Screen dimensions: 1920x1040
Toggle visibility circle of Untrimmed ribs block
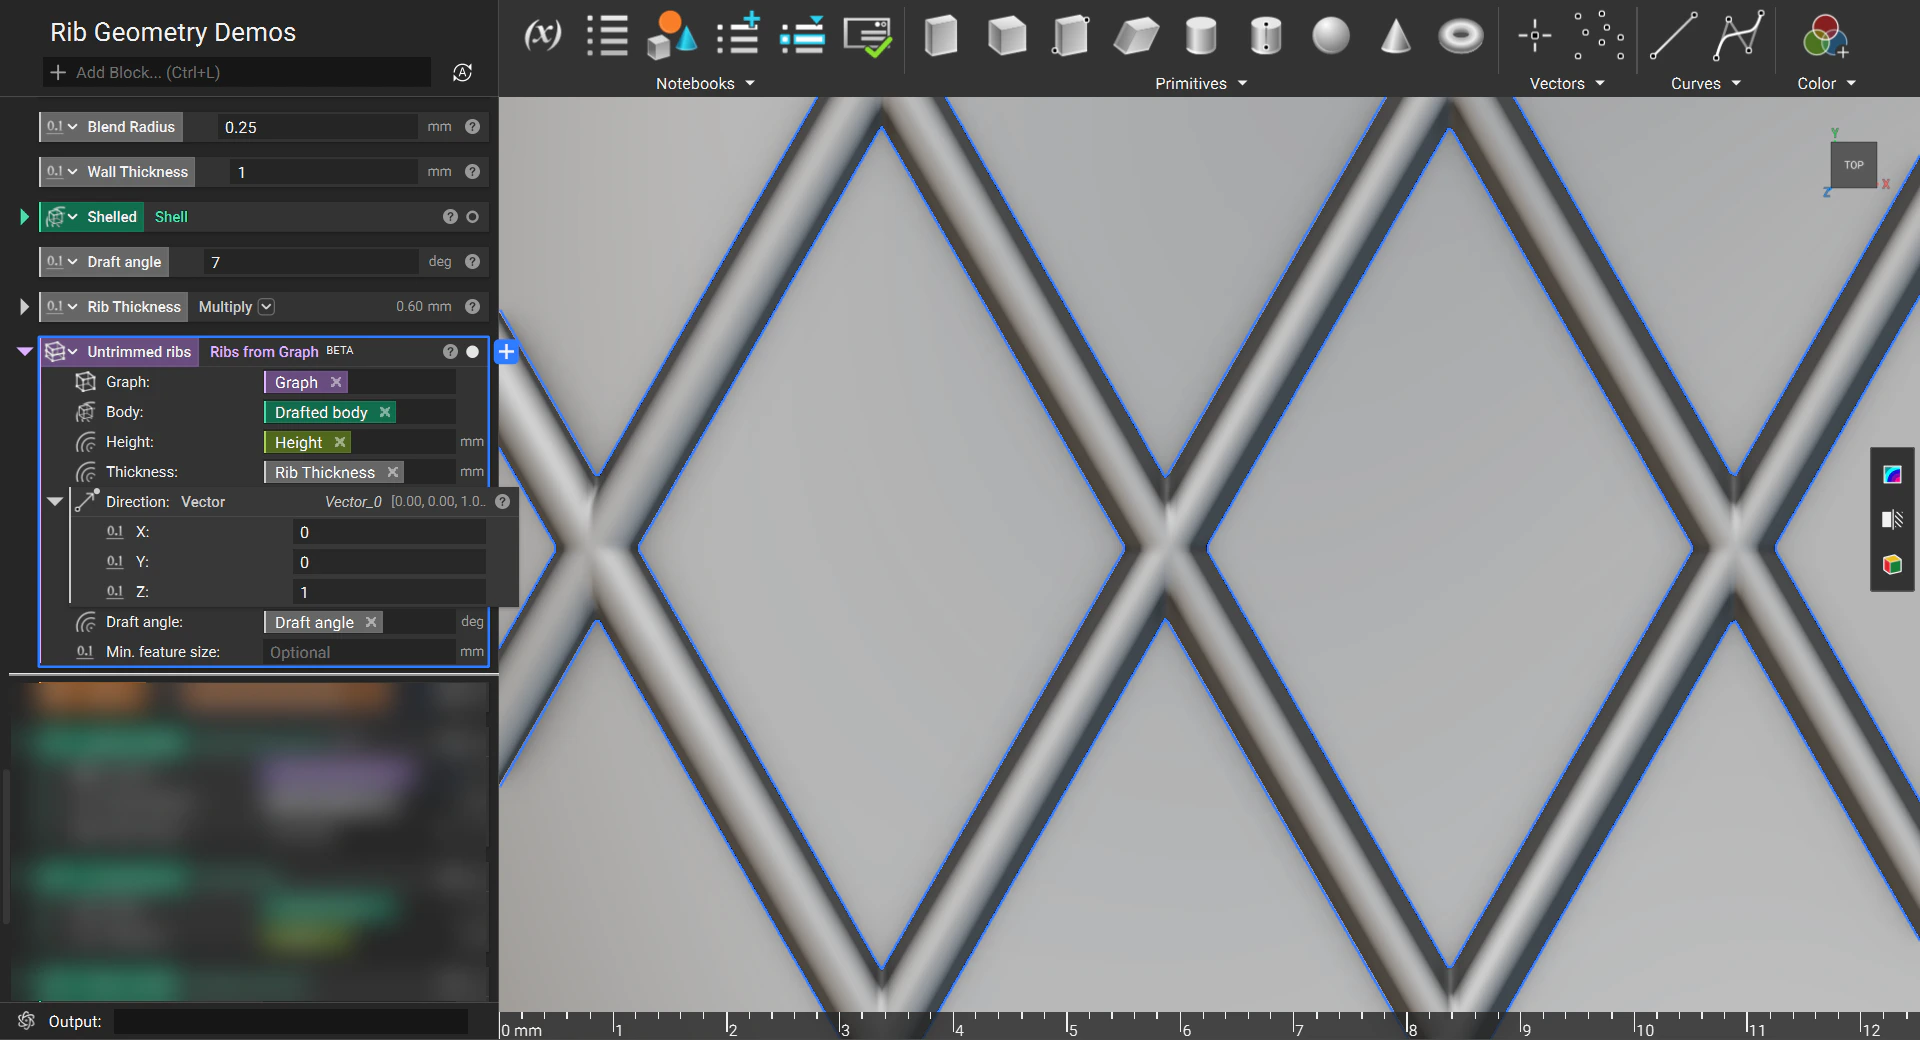[x=473, y=352]
